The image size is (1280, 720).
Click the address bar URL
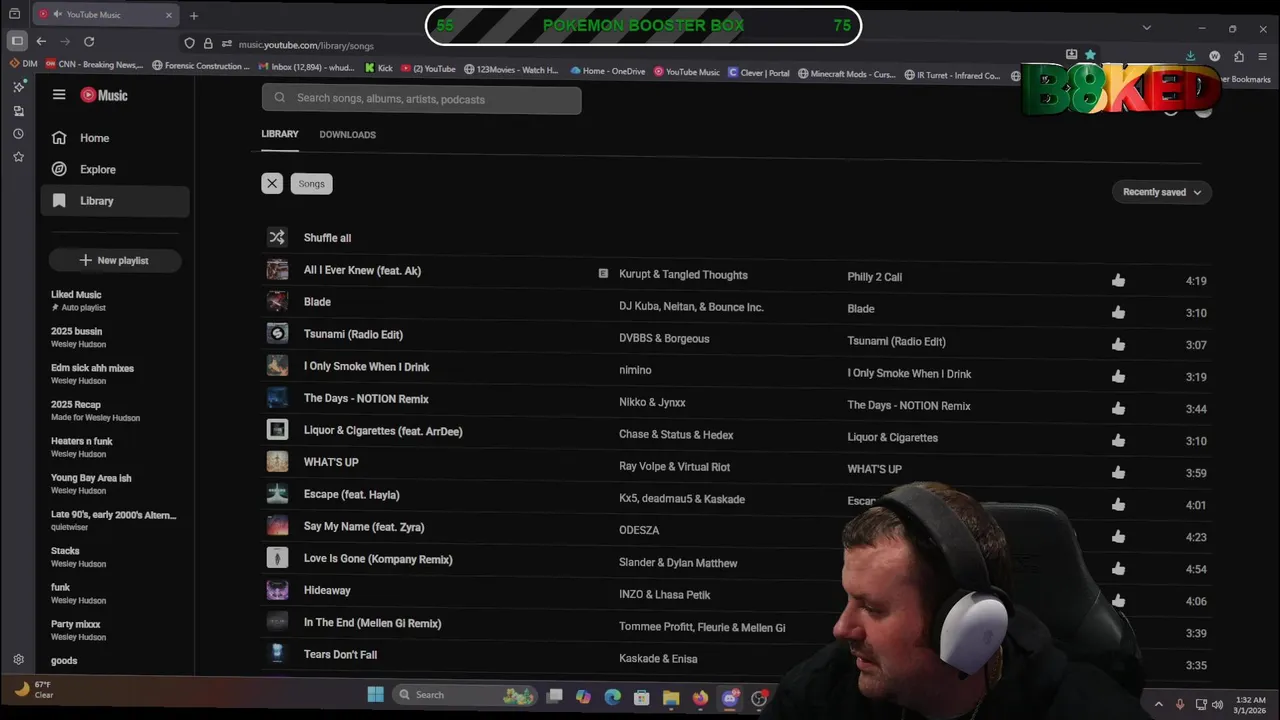[x=306, y=45]
